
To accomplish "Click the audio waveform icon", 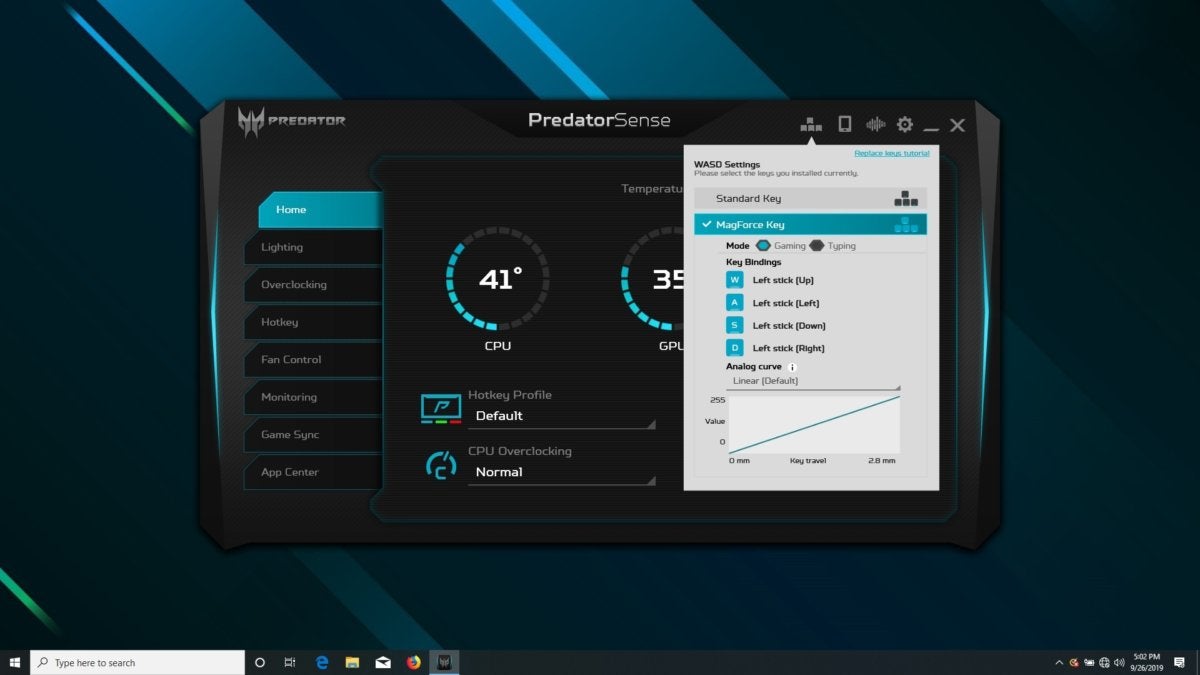I will pyautogui.click(x=875, y=124).
